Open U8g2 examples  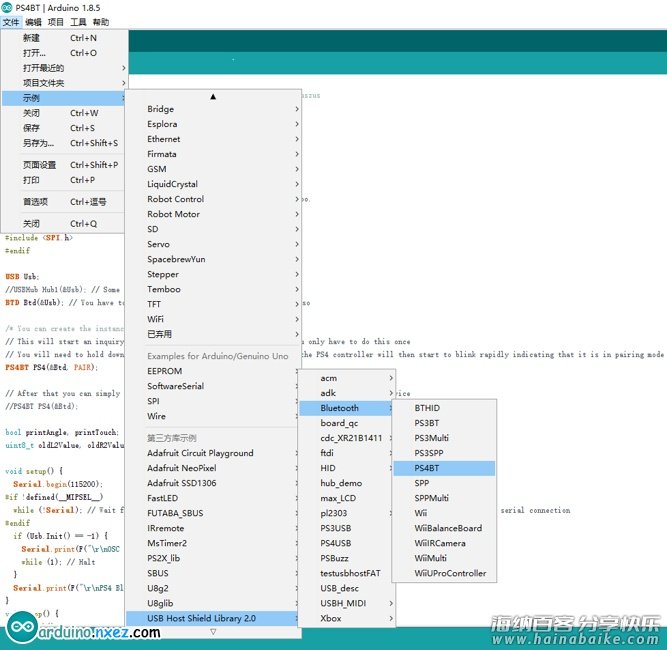[213, 588]
